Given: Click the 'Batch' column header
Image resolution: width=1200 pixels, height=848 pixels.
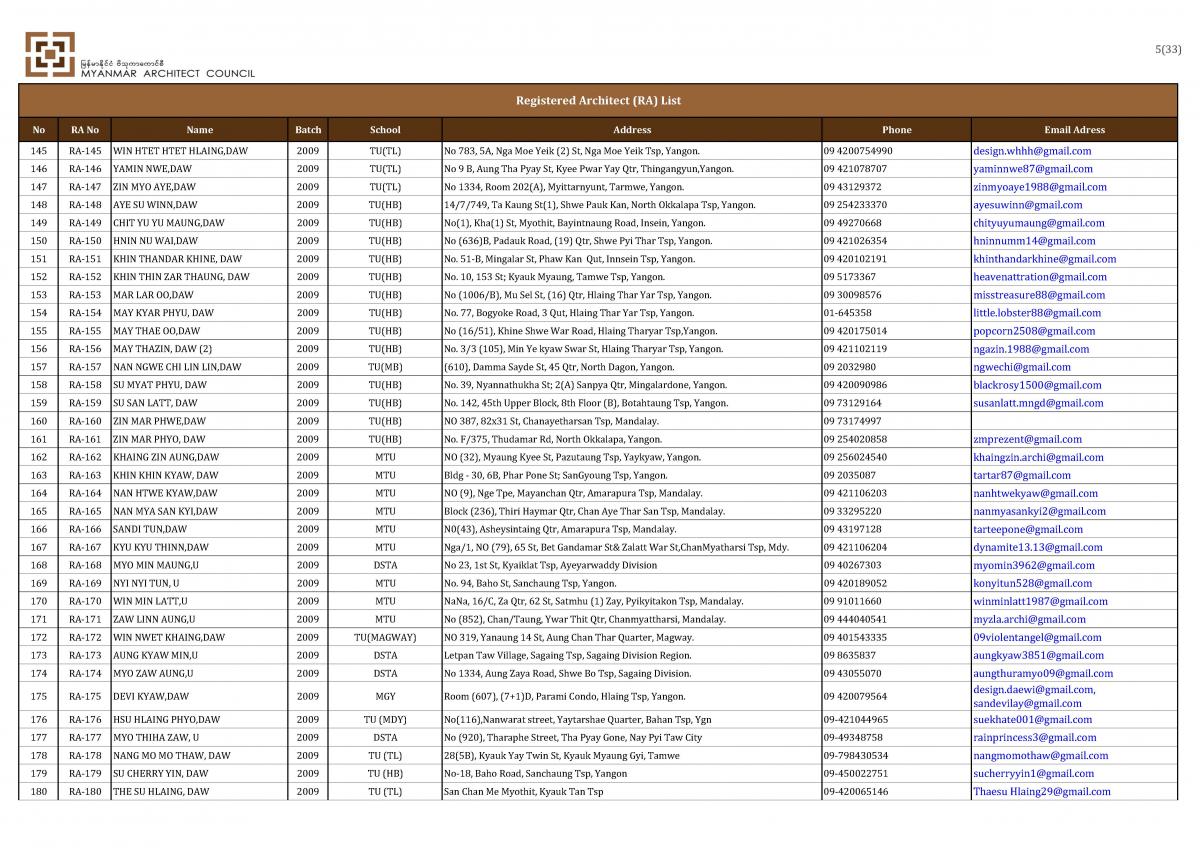Looking at the screenshot, I should click(x=308, y=130).
